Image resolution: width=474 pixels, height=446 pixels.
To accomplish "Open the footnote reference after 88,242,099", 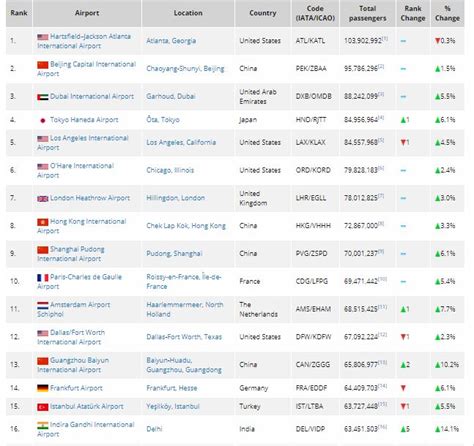I will 381,94.
